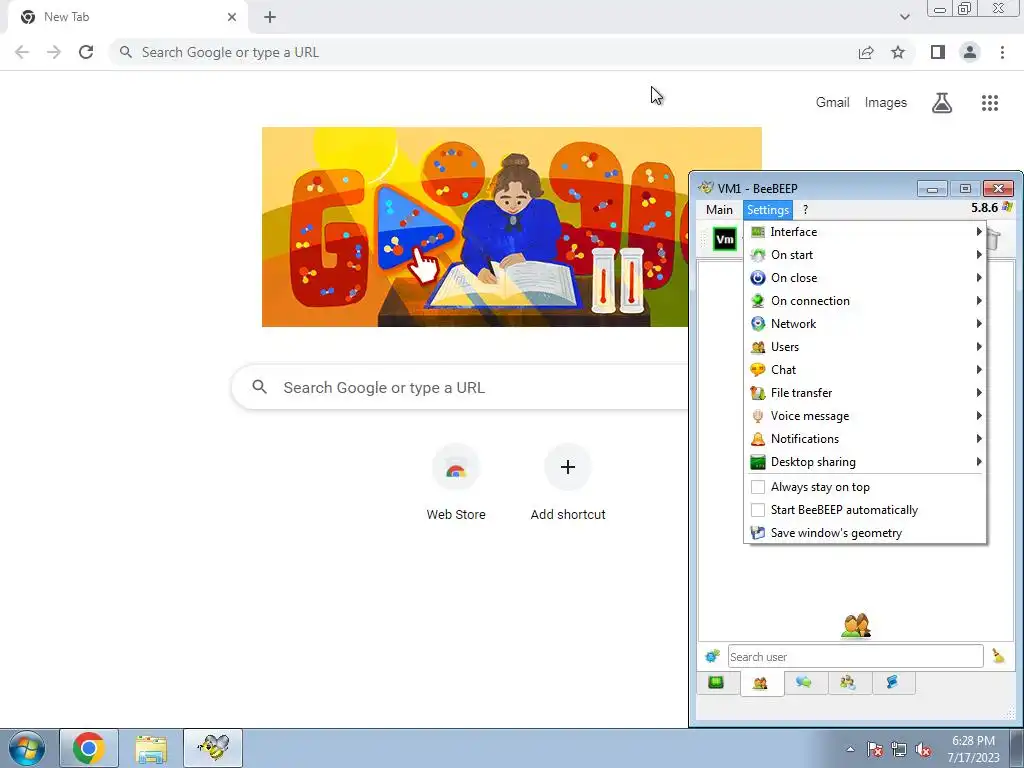The width and height of the screenshot is (1024, 768).
Task: Click Chrome icon in the taskbar
Action: [89, 748]
